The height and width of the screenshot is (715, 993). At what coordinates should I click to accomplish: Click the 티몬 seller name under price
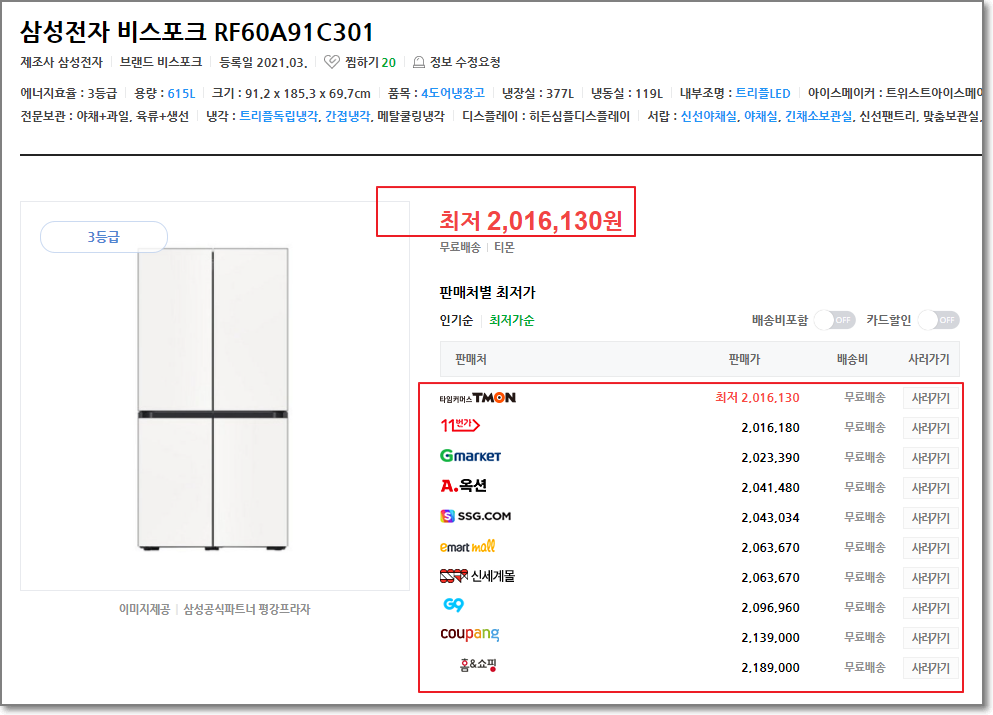pyautogui.click(x=504, y=248)
